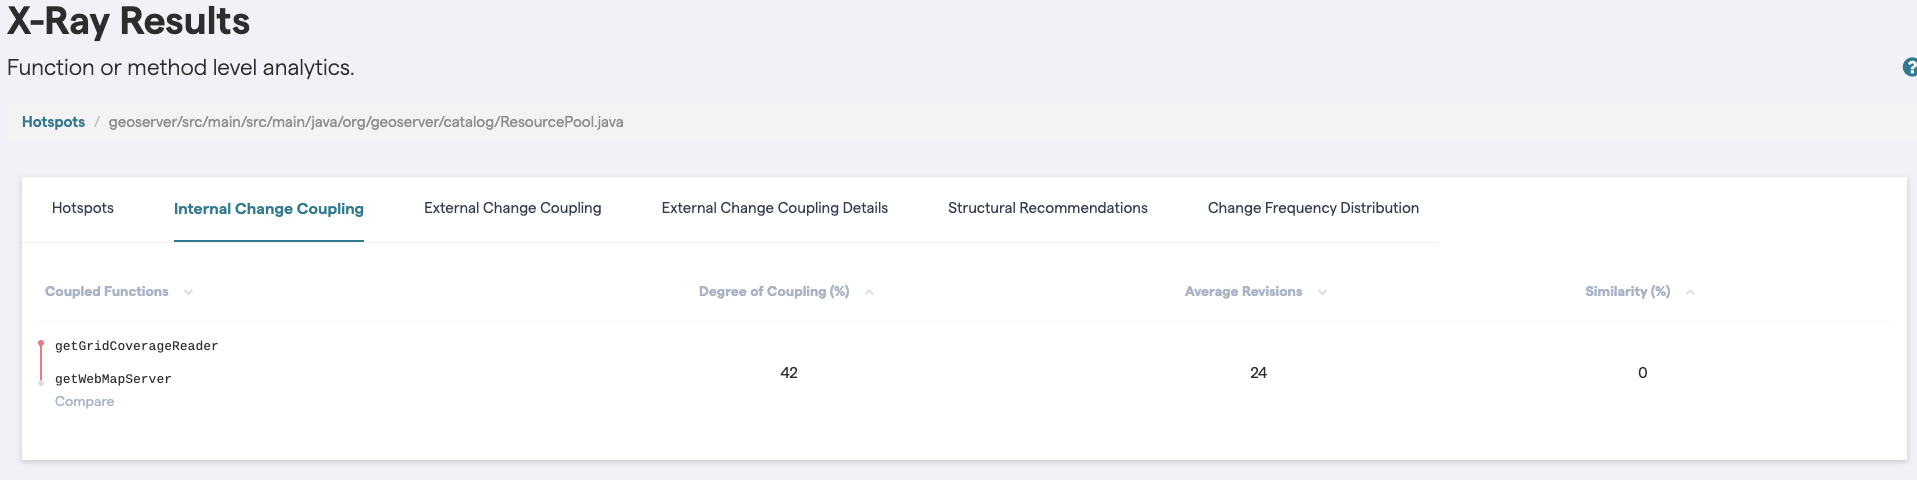Switch to External Change Coupling tab
This screenshot has width=1917, height=480.
pos(512,208)
